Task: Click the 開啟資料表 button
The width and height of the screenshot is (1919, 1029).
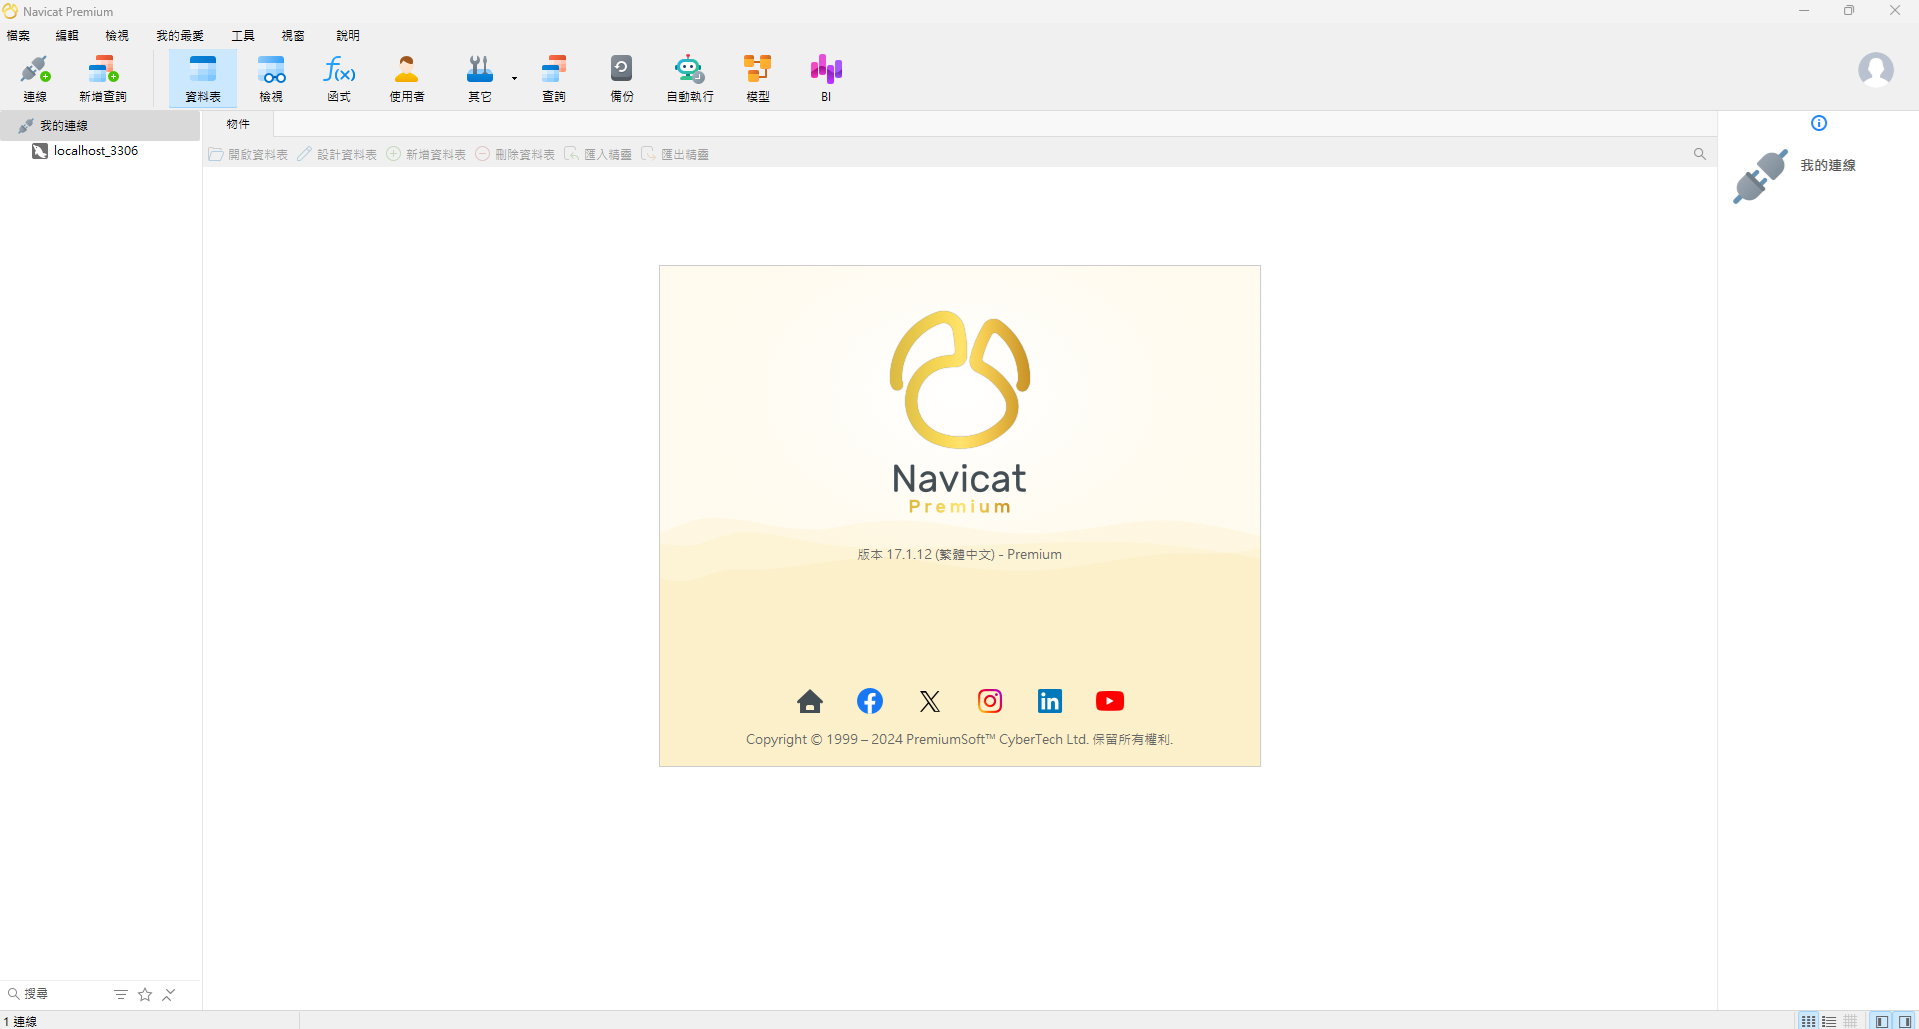Action: 248,154
